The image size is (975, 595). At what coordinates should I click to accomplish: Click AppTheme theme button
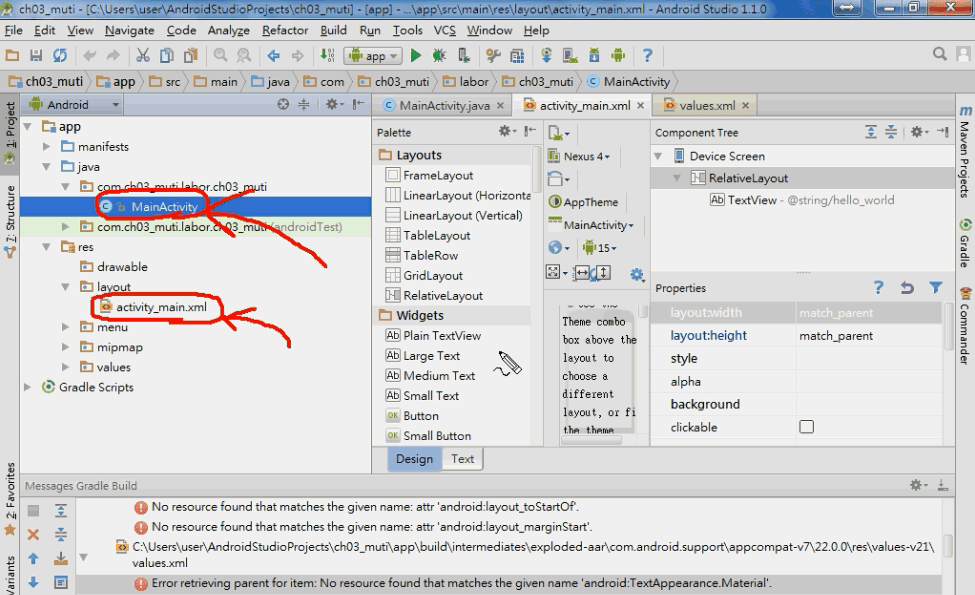(x=583, y=202)
